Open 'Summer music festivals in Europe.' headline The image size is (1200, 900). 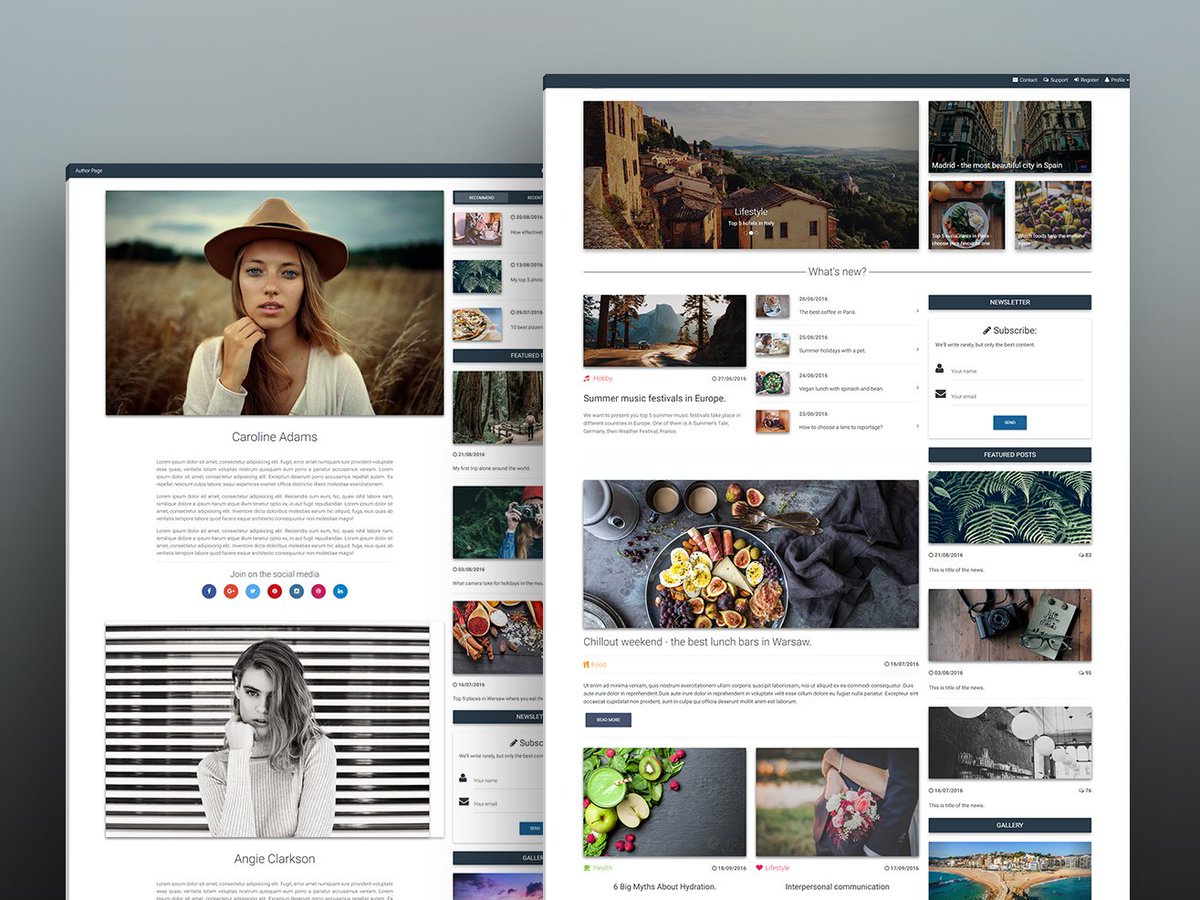(x=654, y=398)
